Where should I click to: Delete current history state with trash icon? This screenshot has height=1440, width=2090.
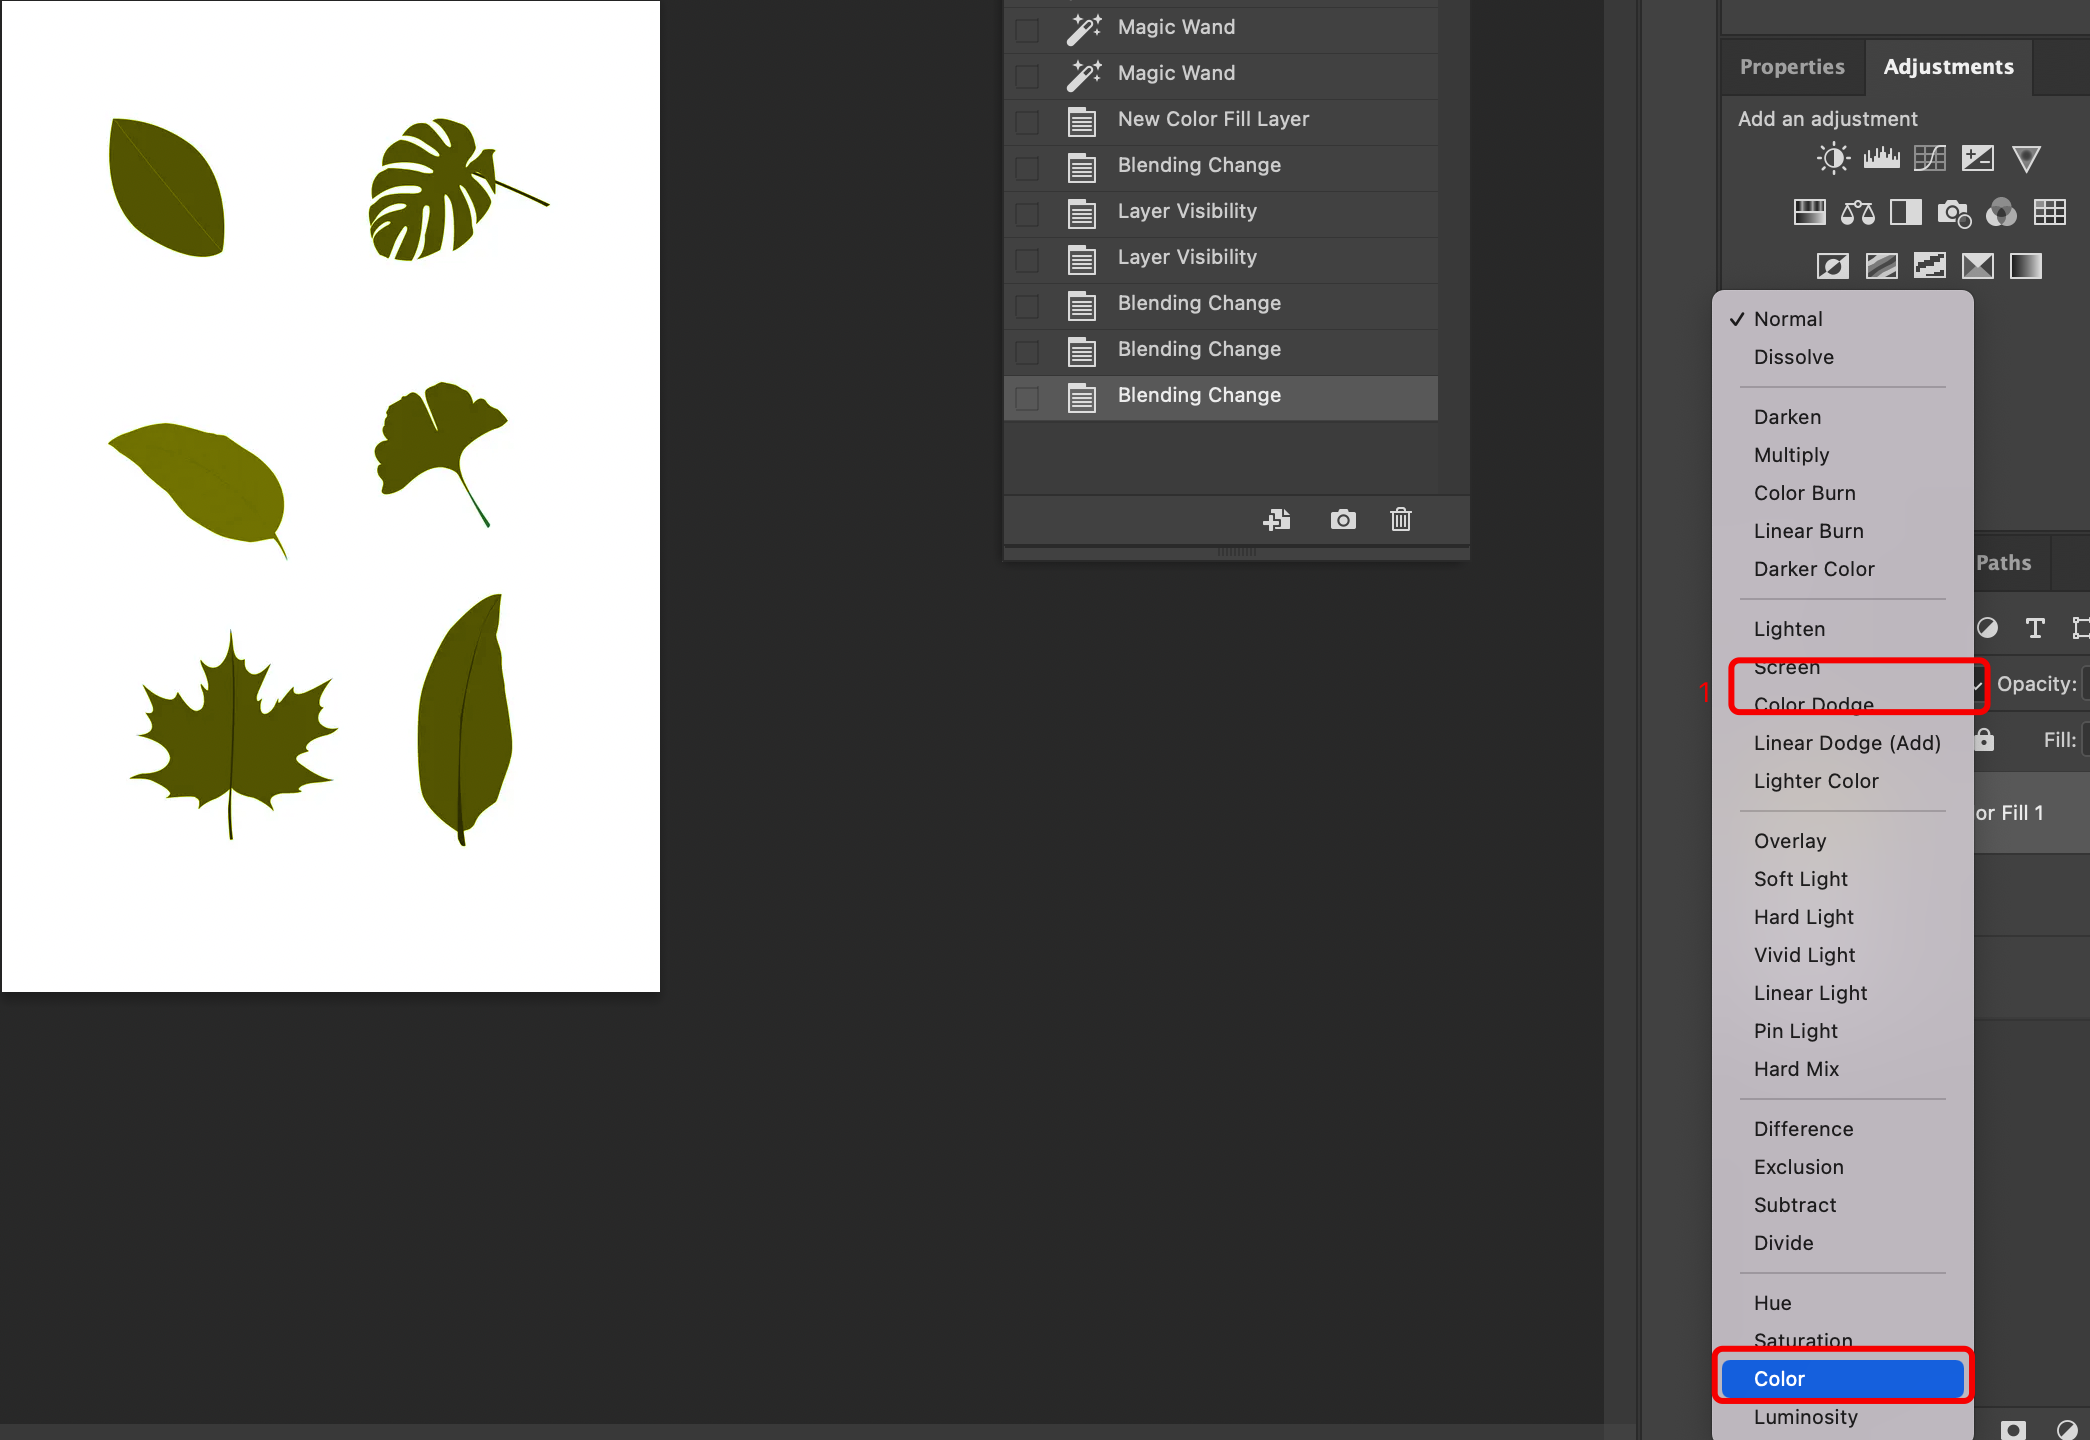[1400, 519]
